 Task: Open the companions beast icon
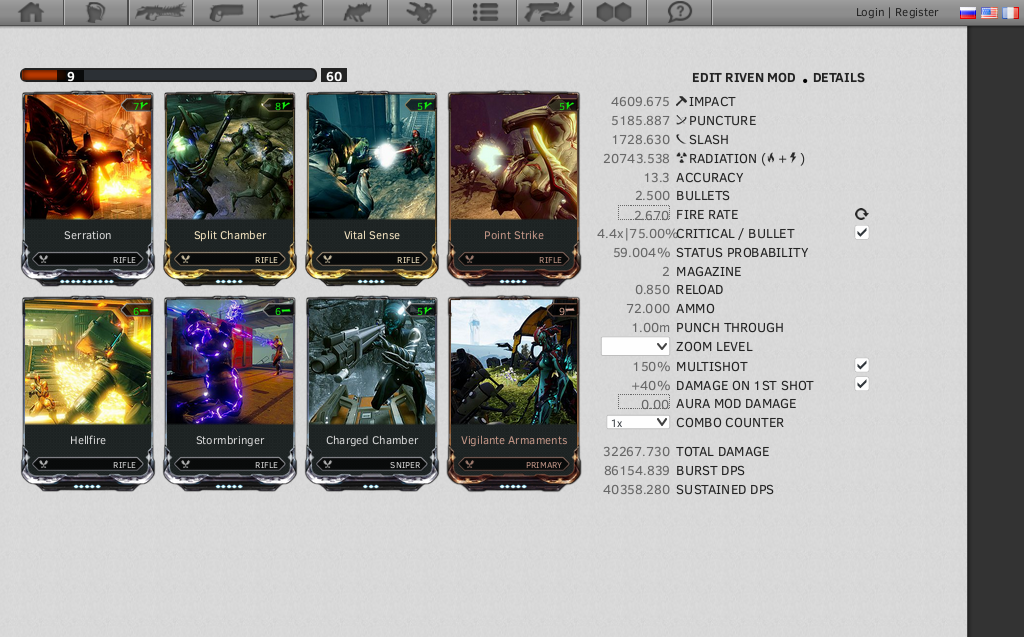click(x=356, y=12)
